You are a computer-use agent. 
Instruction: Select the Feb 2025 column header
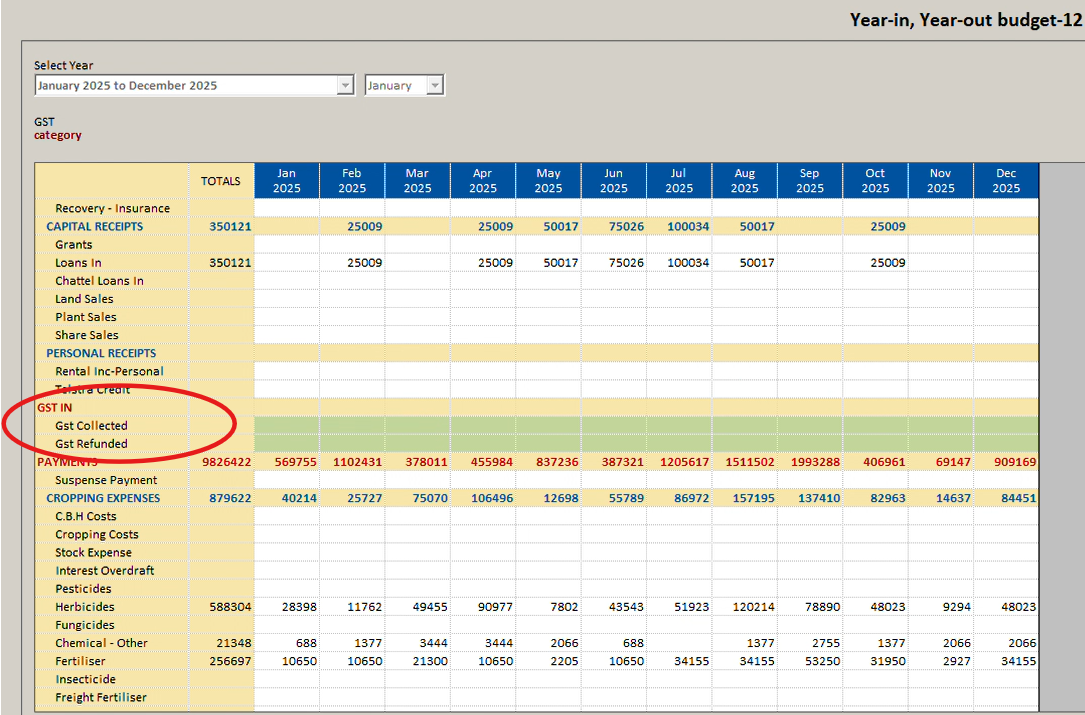[352, 181]
